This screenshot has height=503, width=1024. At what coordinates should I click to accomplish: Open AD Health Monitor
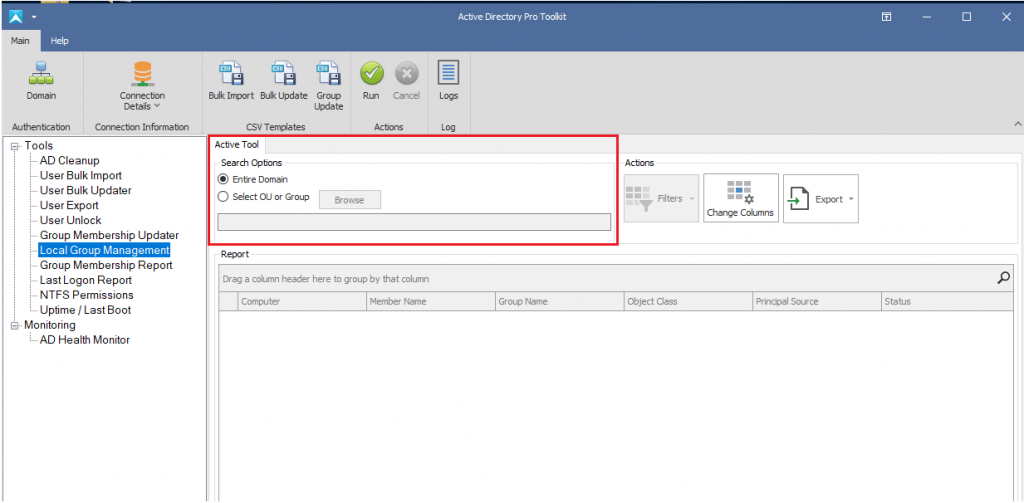pyautogui.click(x=85, y=340)
